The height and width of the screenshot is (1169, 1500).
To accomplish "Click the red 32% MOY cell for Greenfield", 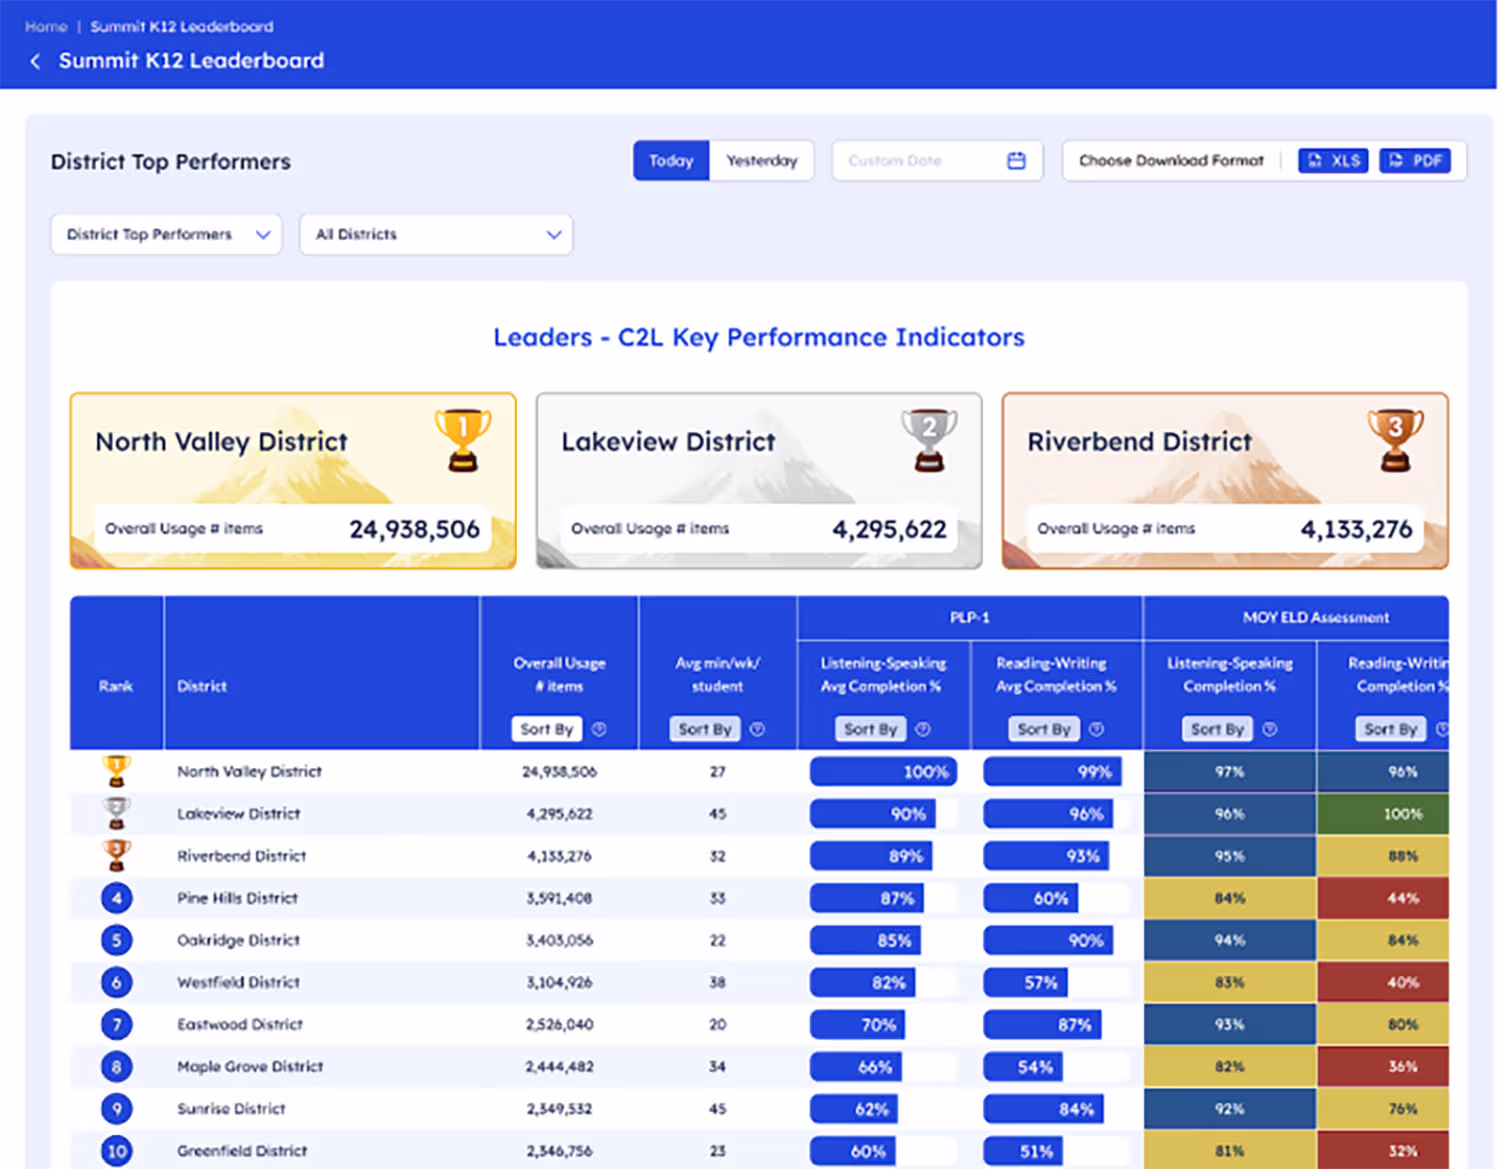I will 1384,1150.
